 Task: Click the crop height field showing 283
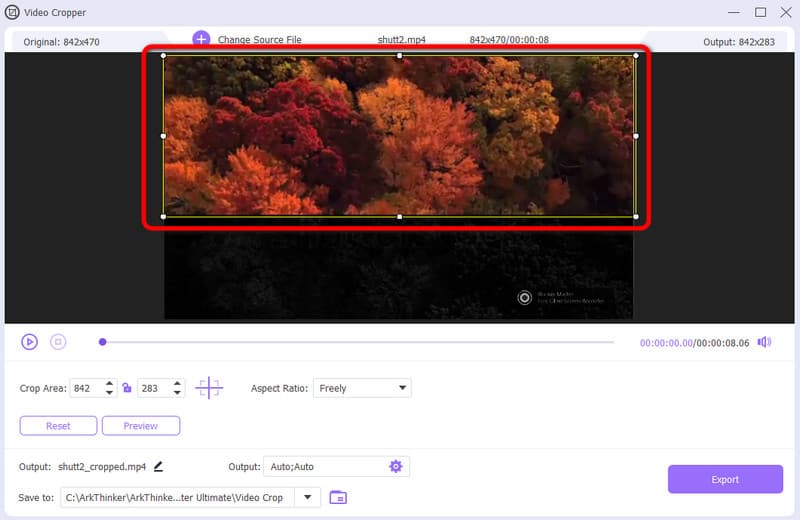154,388
